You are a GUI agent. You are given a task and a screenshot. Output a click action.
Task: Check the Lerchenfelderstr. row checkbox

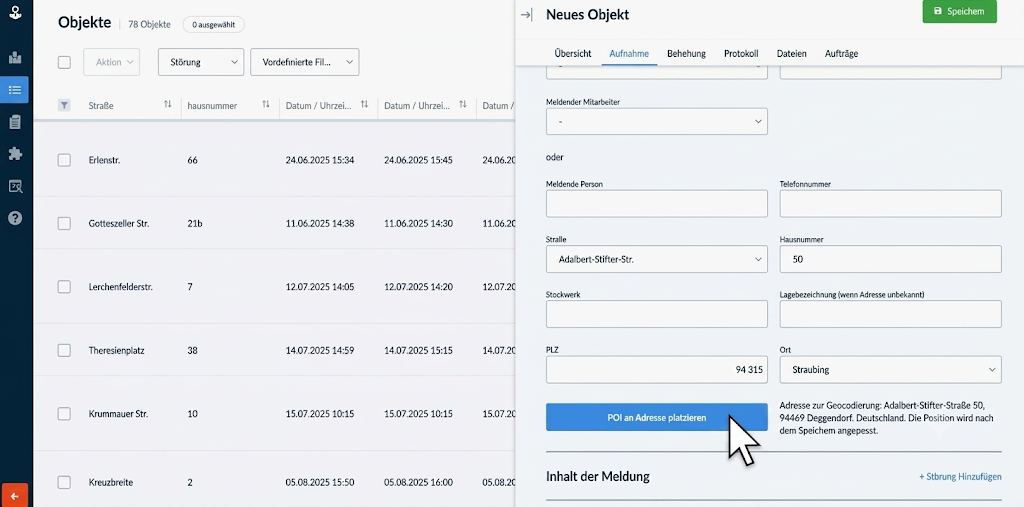point(64,287)
